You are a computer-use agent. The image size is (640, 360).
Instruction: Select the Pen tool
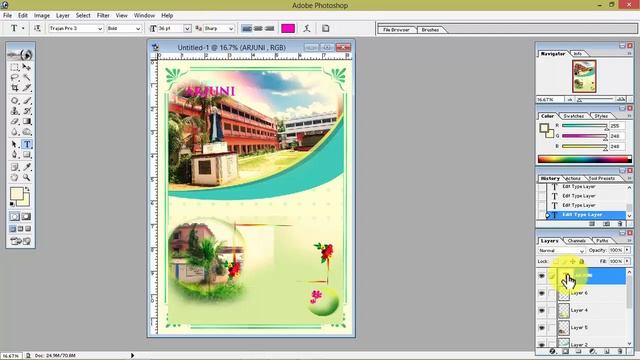[x=15, y=155]
